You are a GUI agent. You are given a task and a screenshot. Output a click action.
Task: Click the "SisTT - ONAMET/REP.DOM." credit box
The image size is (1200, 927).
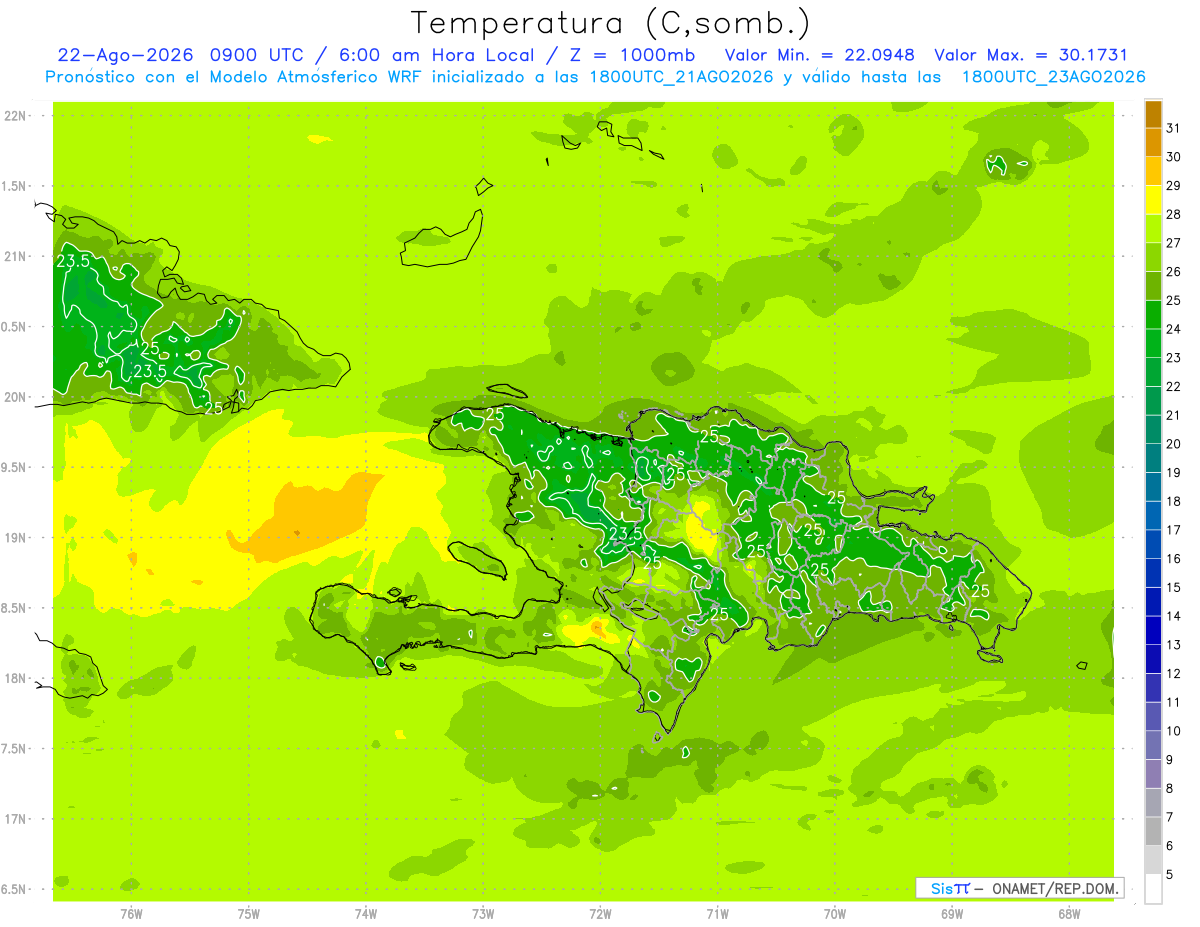pos(1020,888)
